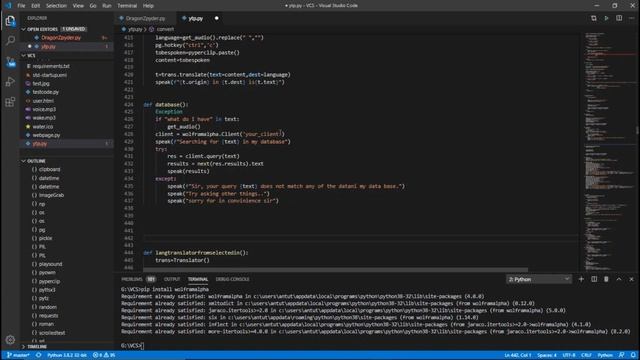Image resolution: width=640 pixels, height=360 pixels.
Task: Click the unsaved dot on ytp.py tab
Action: pyautogui.click(x=216, y=18)
